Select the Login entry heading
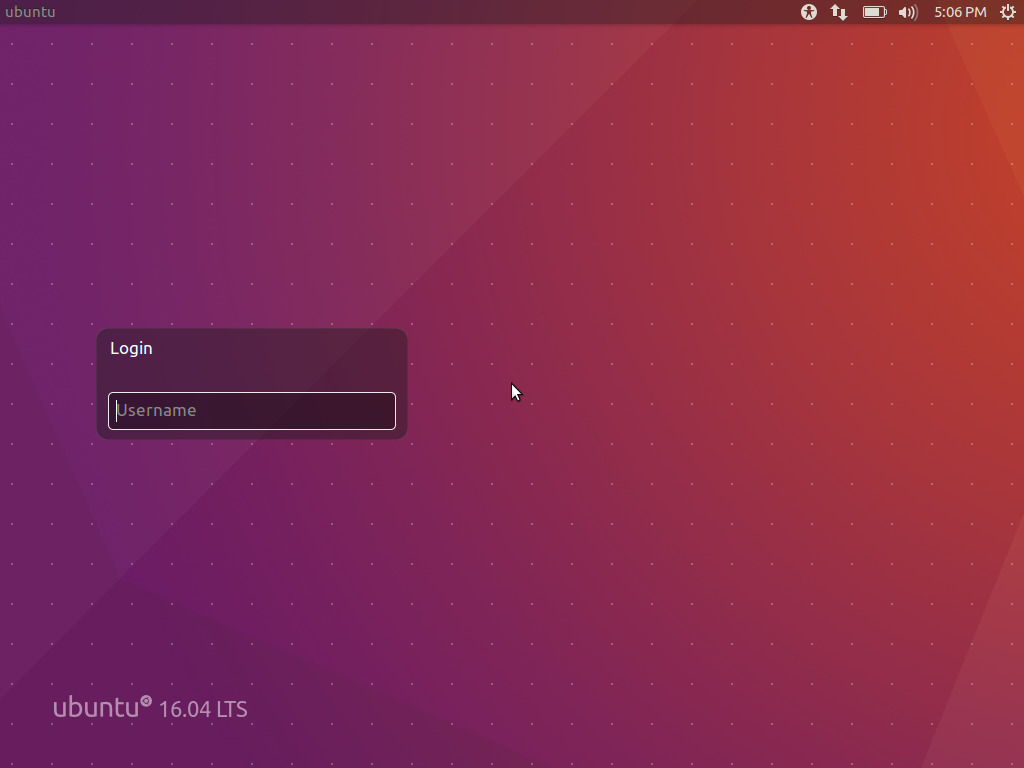Screen dimensions: 1024x768 click(x=131, y=348)
